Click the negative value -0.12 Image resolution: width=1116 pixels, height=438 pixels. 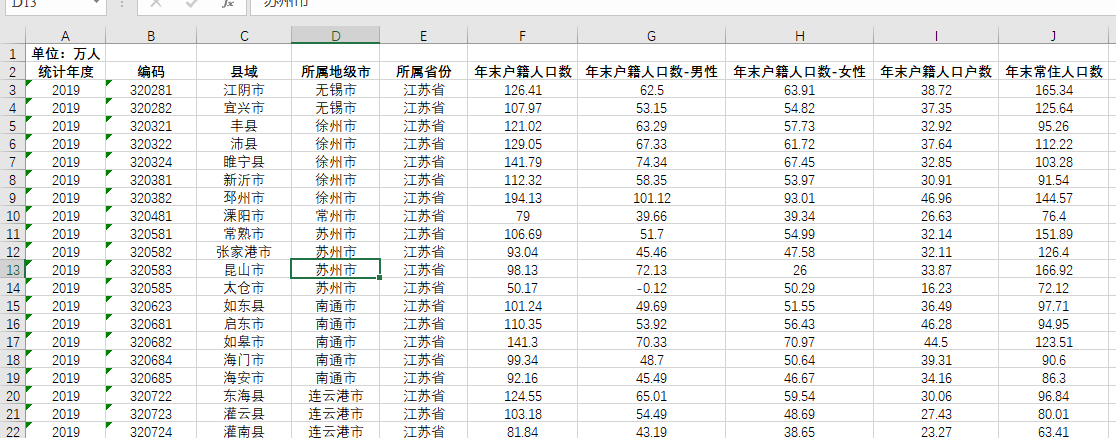click(x=651, y=288)
